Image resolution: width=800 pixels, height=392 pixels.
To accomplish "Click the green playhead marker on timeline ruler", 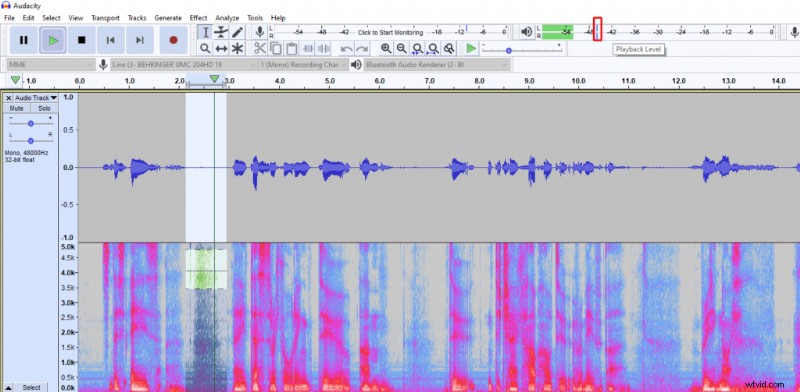I will [x=215, y=79].
